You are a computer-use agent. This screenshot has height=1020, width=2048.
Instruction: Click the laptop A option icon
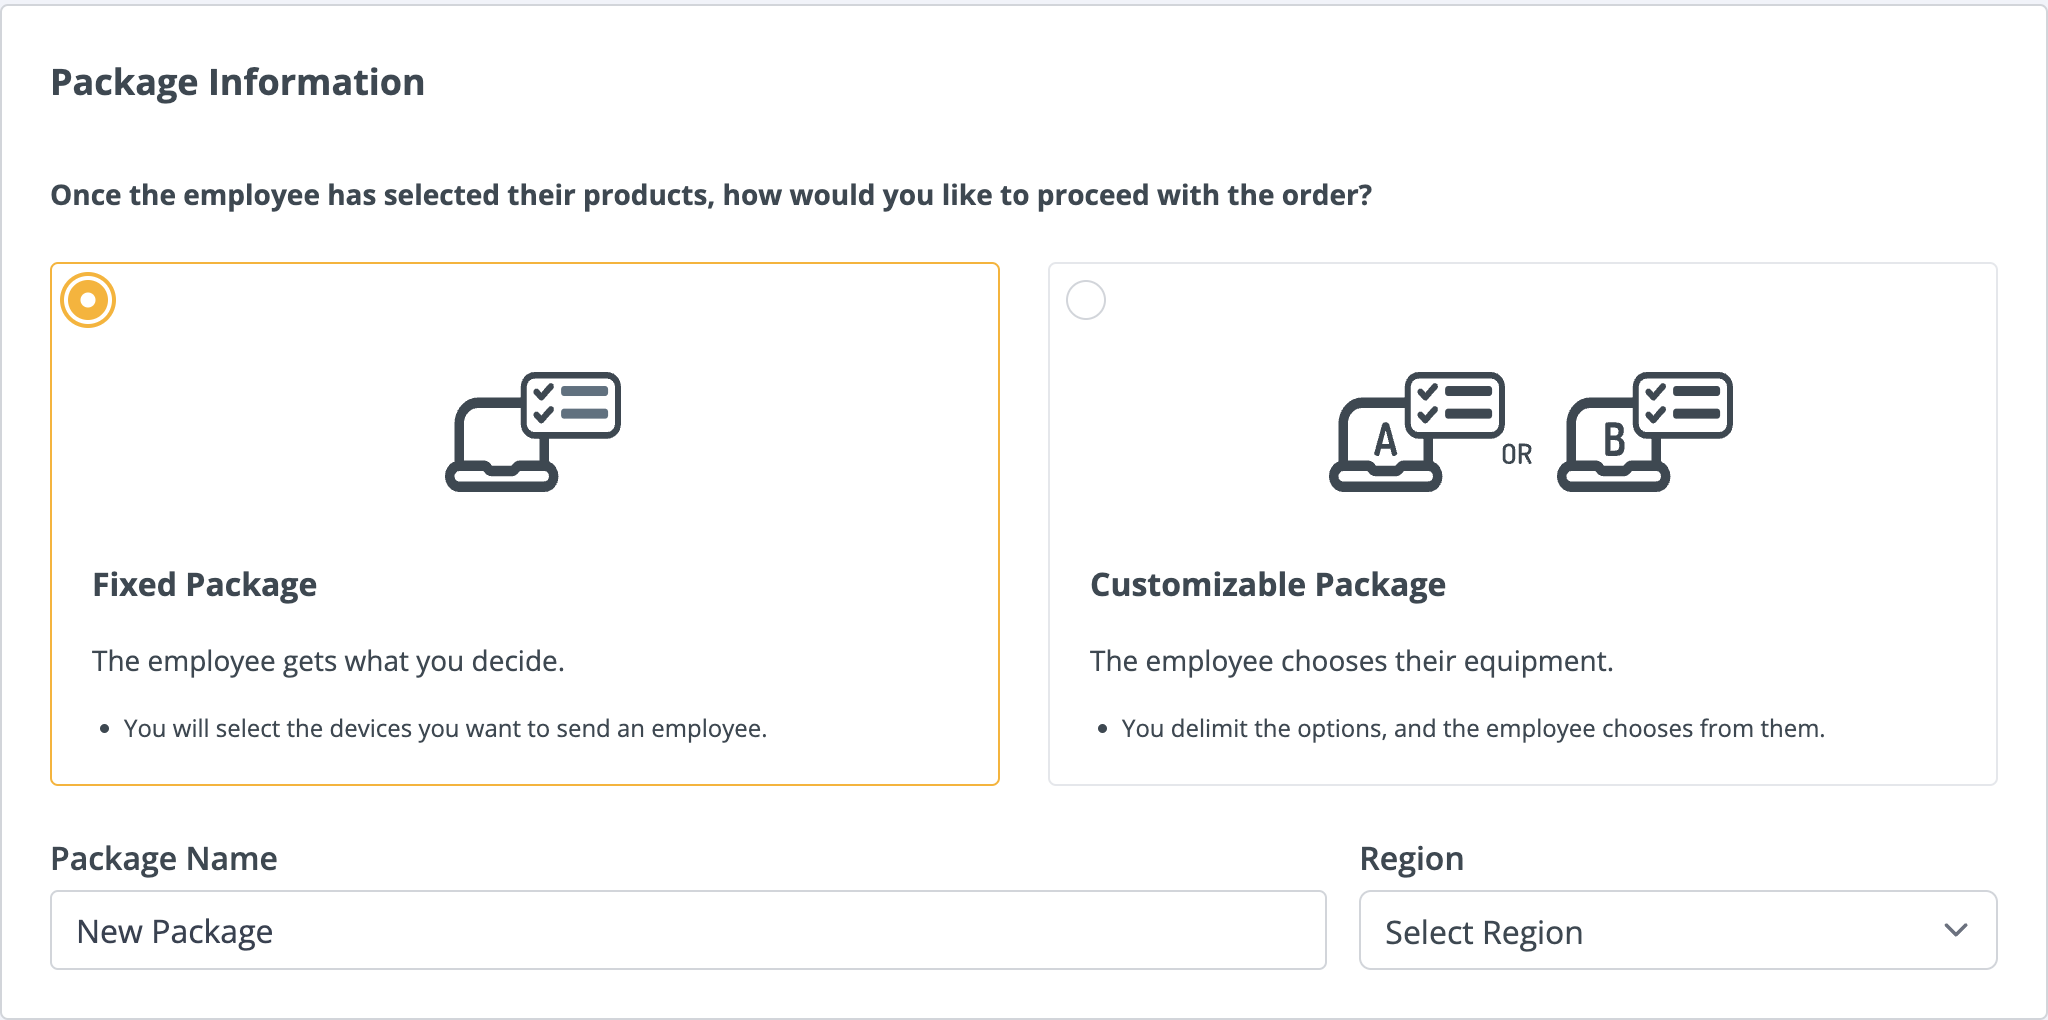1415,432
